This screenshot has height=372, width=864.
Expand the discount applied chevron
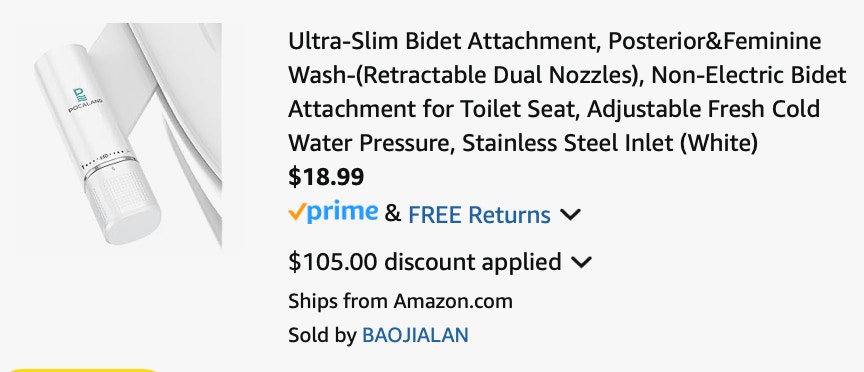point(581,262)
